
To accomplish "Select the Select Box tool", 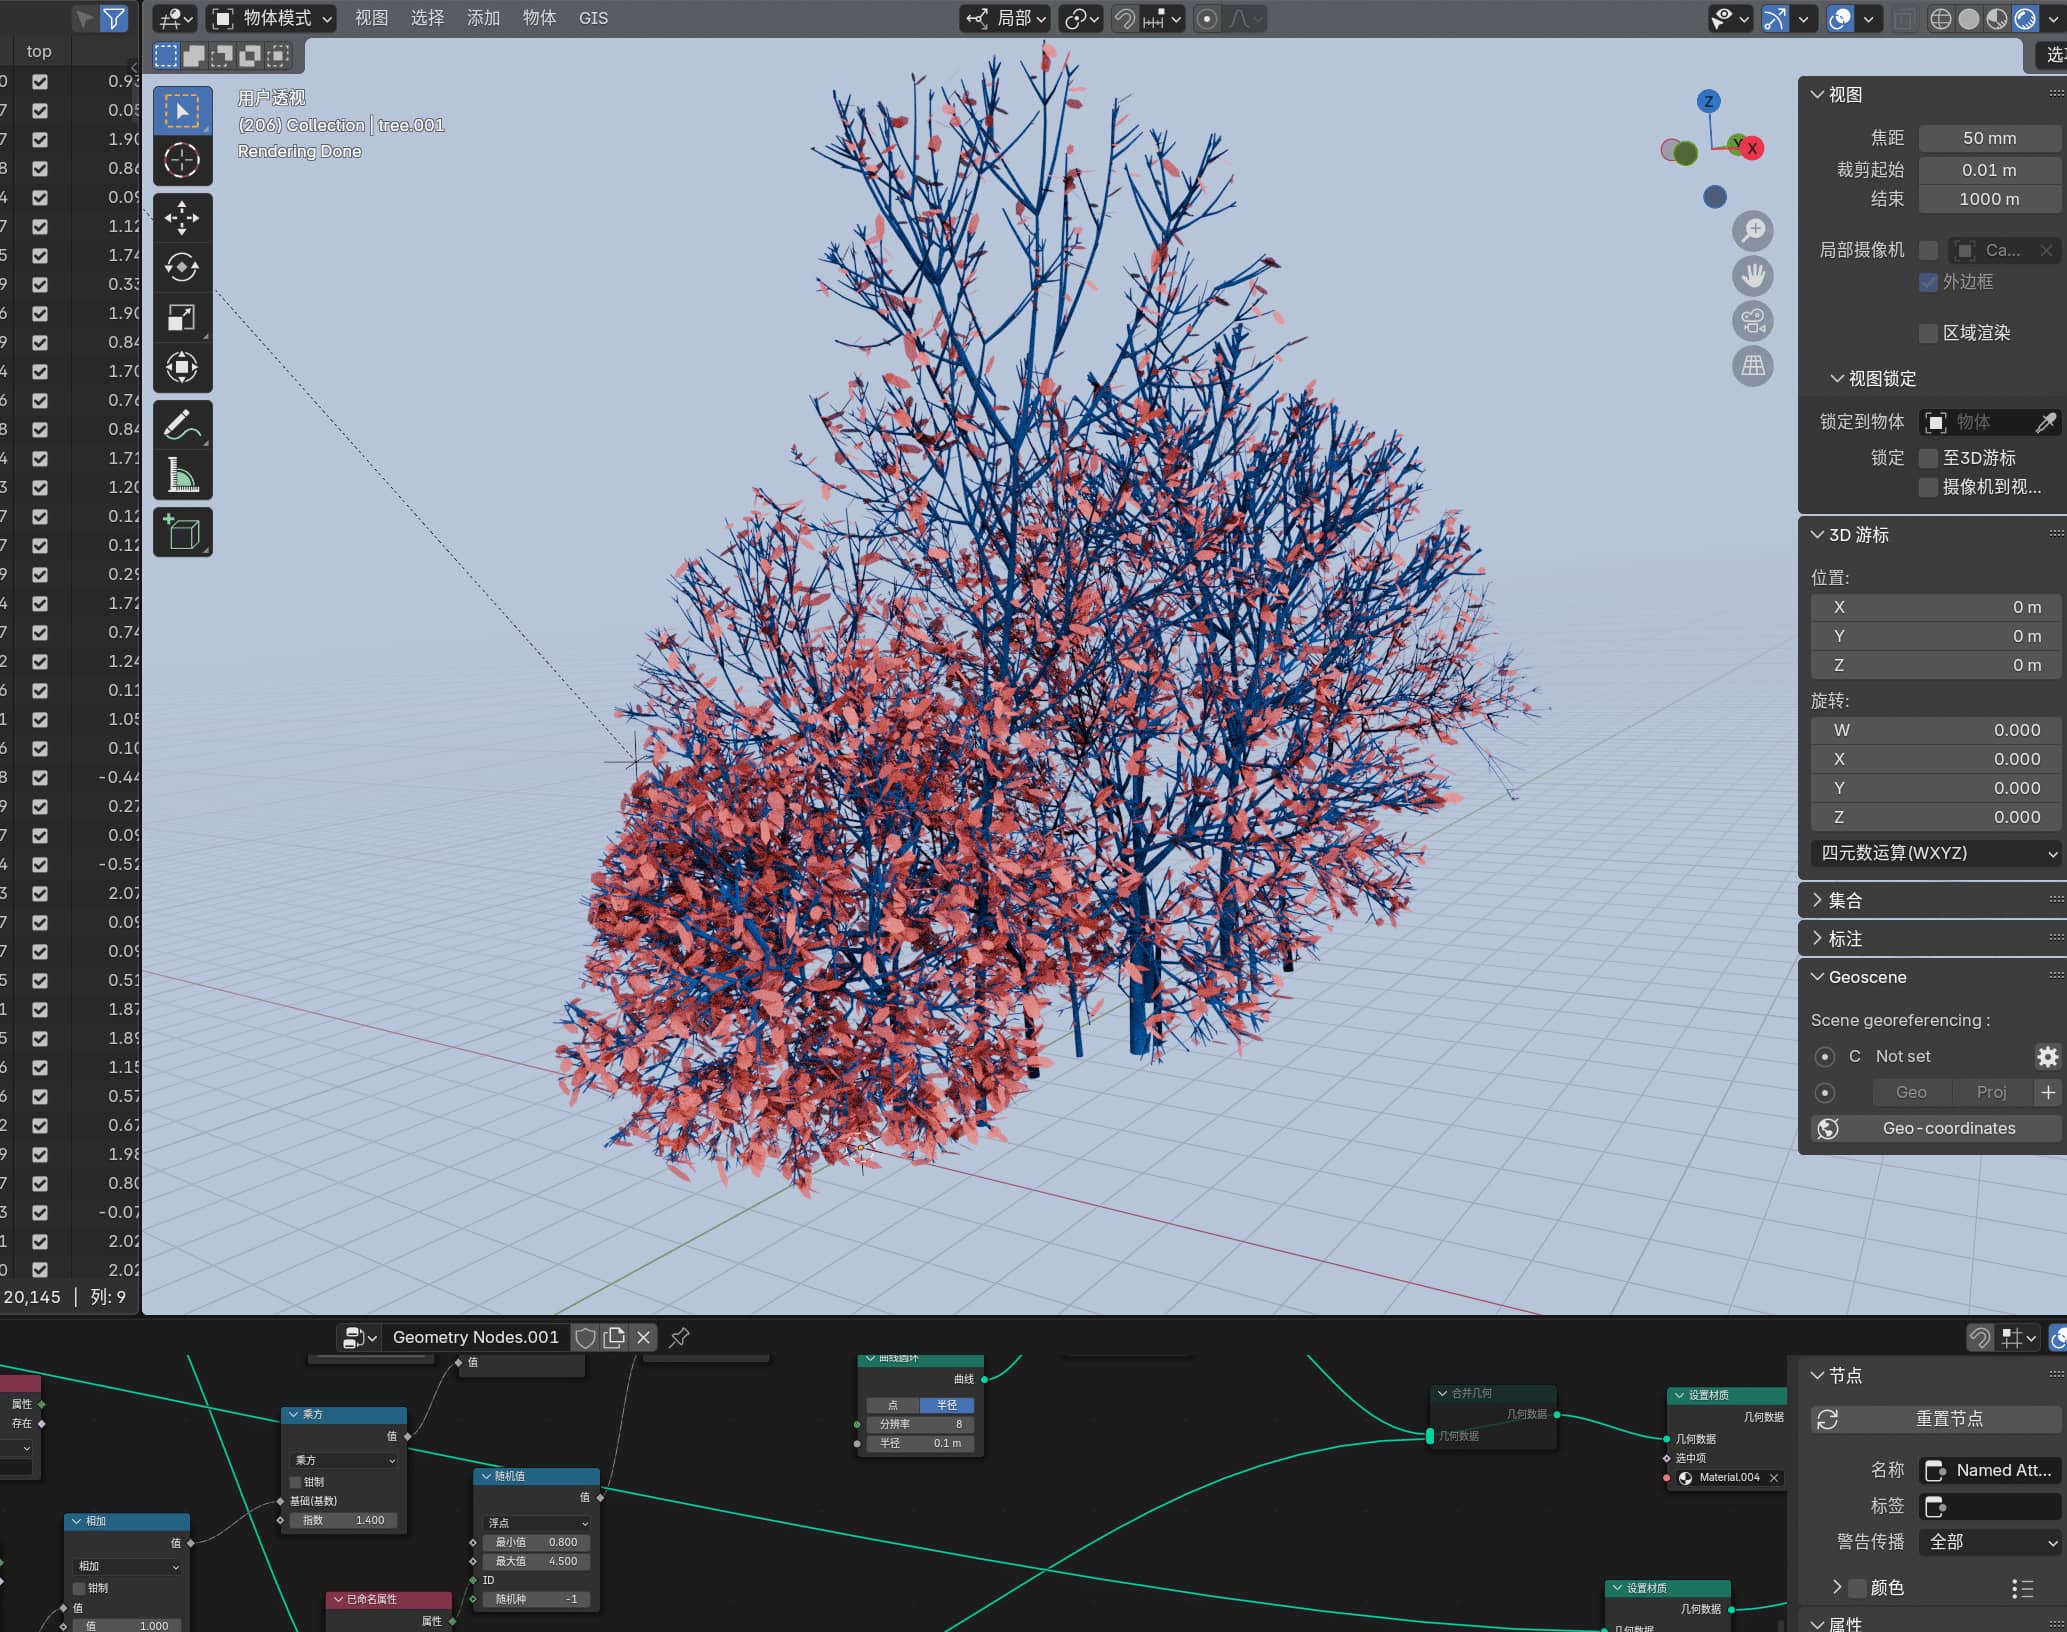I will click(x=182, y=111).
